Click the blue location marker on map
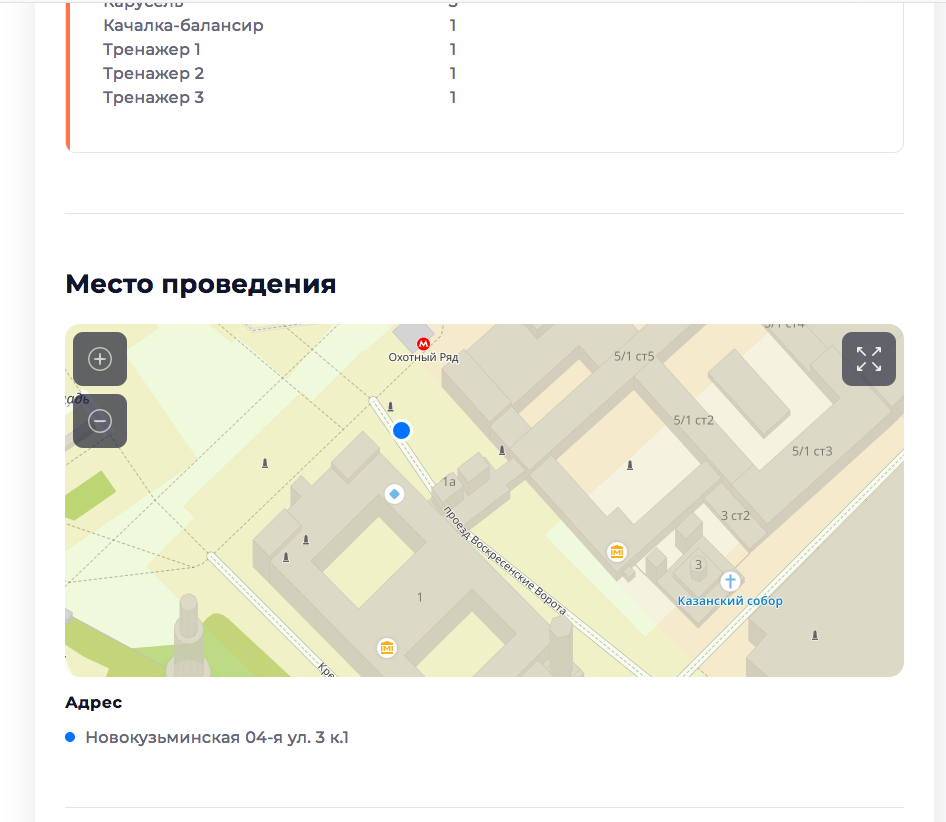Viewport: 946px width, 822px height. tap(401, 430)
